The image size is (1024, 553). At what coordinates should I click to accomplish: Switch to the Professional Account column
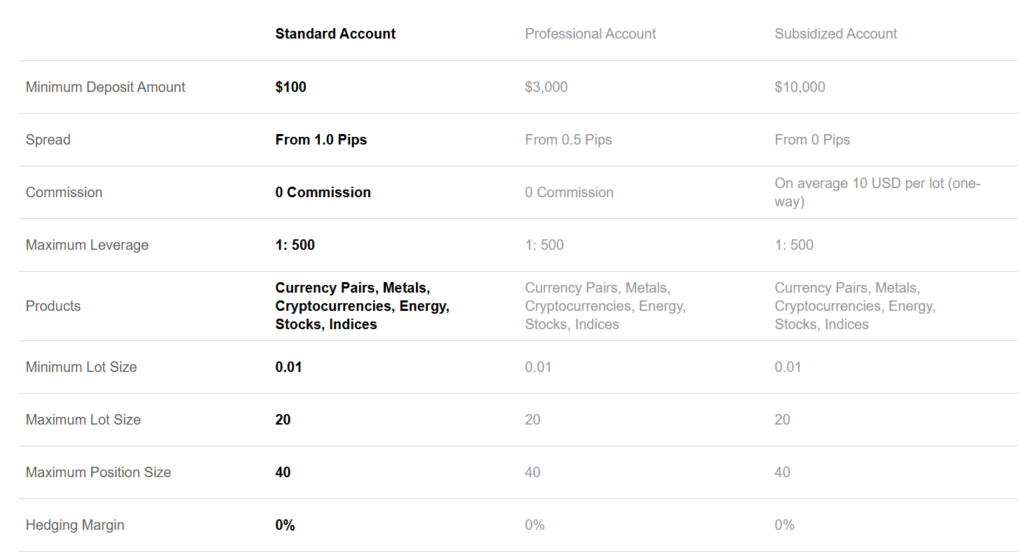pos(590,34)
